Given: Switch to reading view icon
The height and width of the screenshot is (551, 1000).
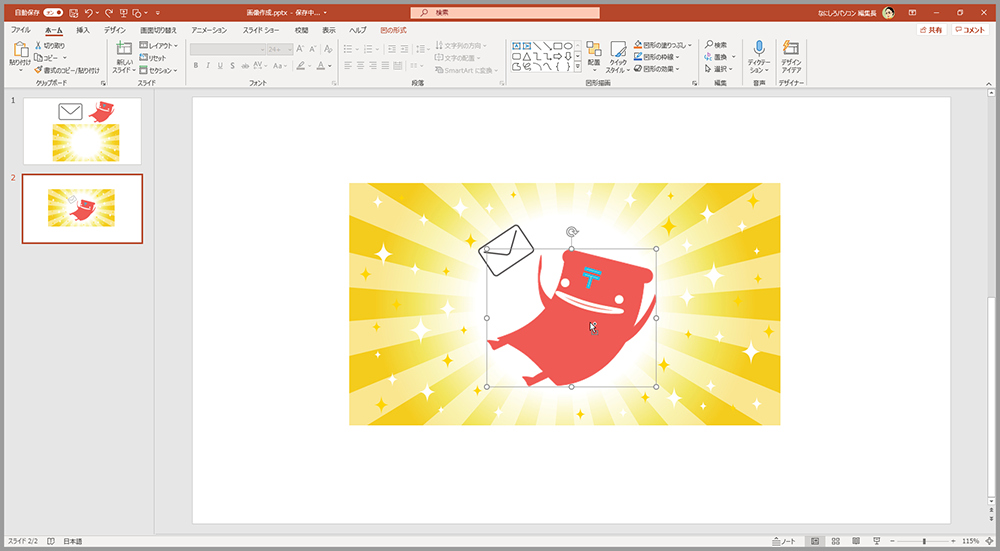Looking at the screenshot, I should pos(856,541).
